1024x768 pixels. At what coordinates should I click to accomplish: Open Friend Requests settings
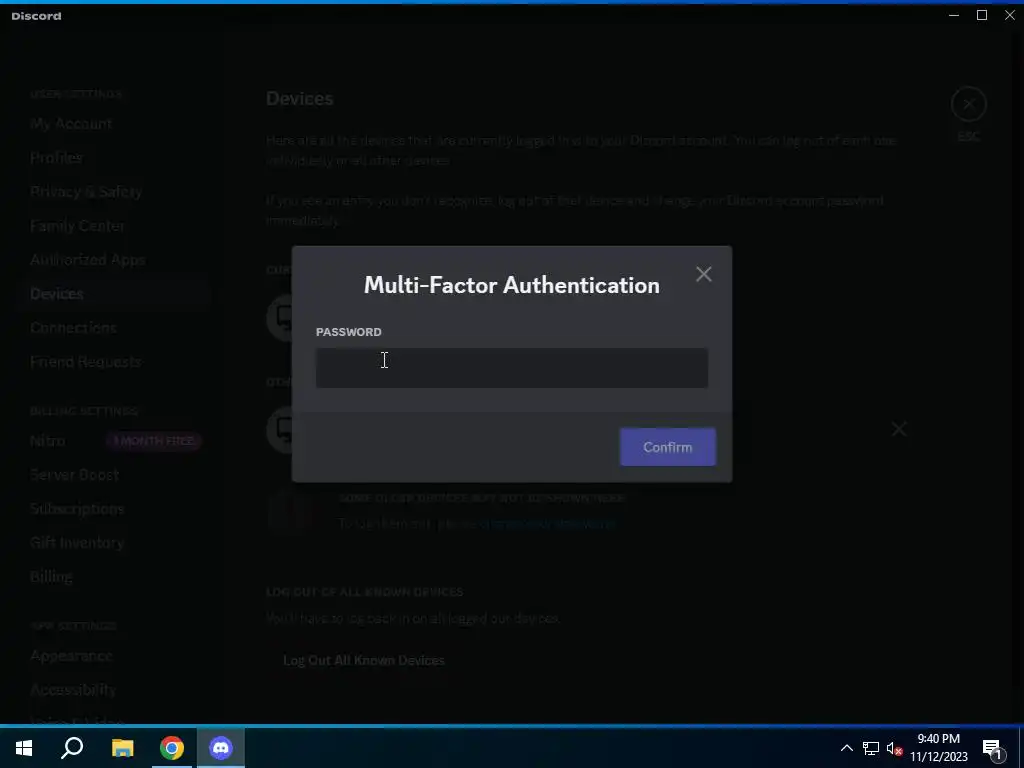tap(86, 361)
